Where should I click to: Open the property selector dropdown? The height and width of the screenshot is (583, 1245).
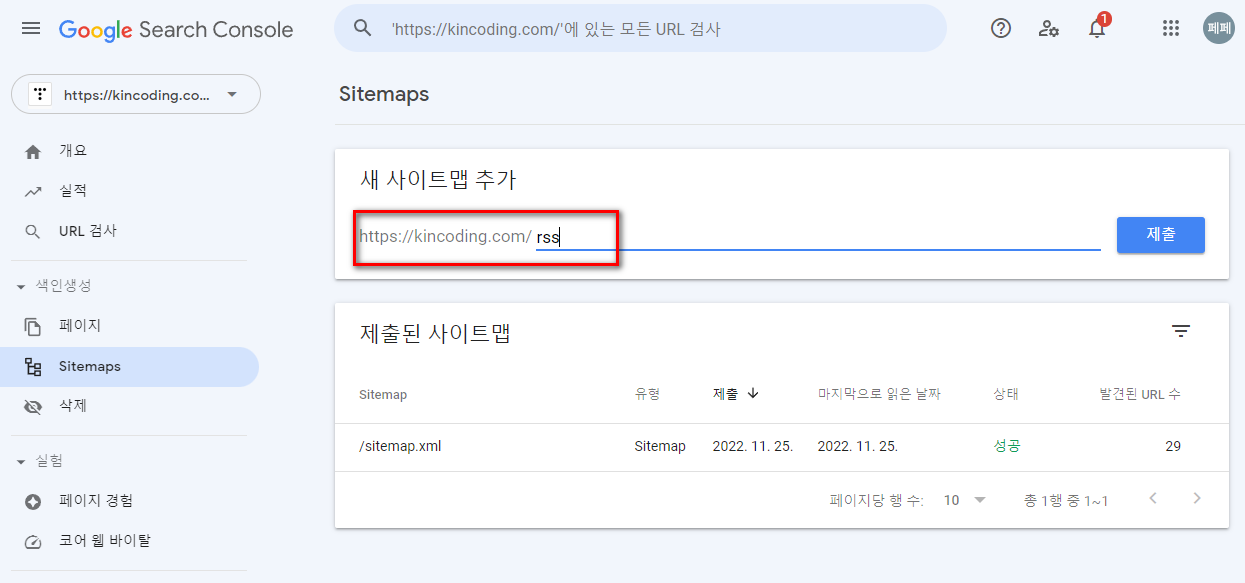tap(136, 95)
